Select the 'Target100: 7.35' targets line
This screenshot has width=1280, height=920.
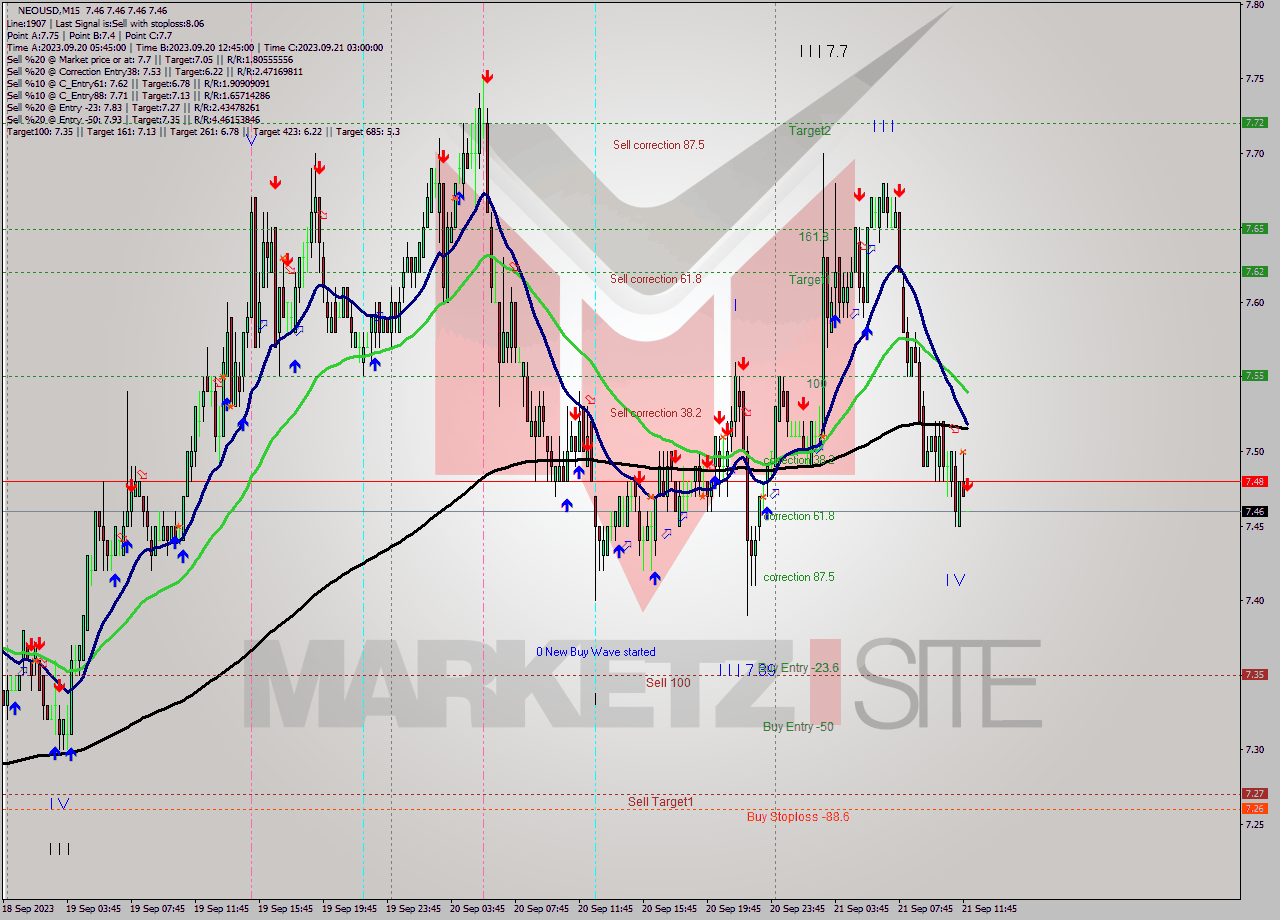tap(203, 132)
